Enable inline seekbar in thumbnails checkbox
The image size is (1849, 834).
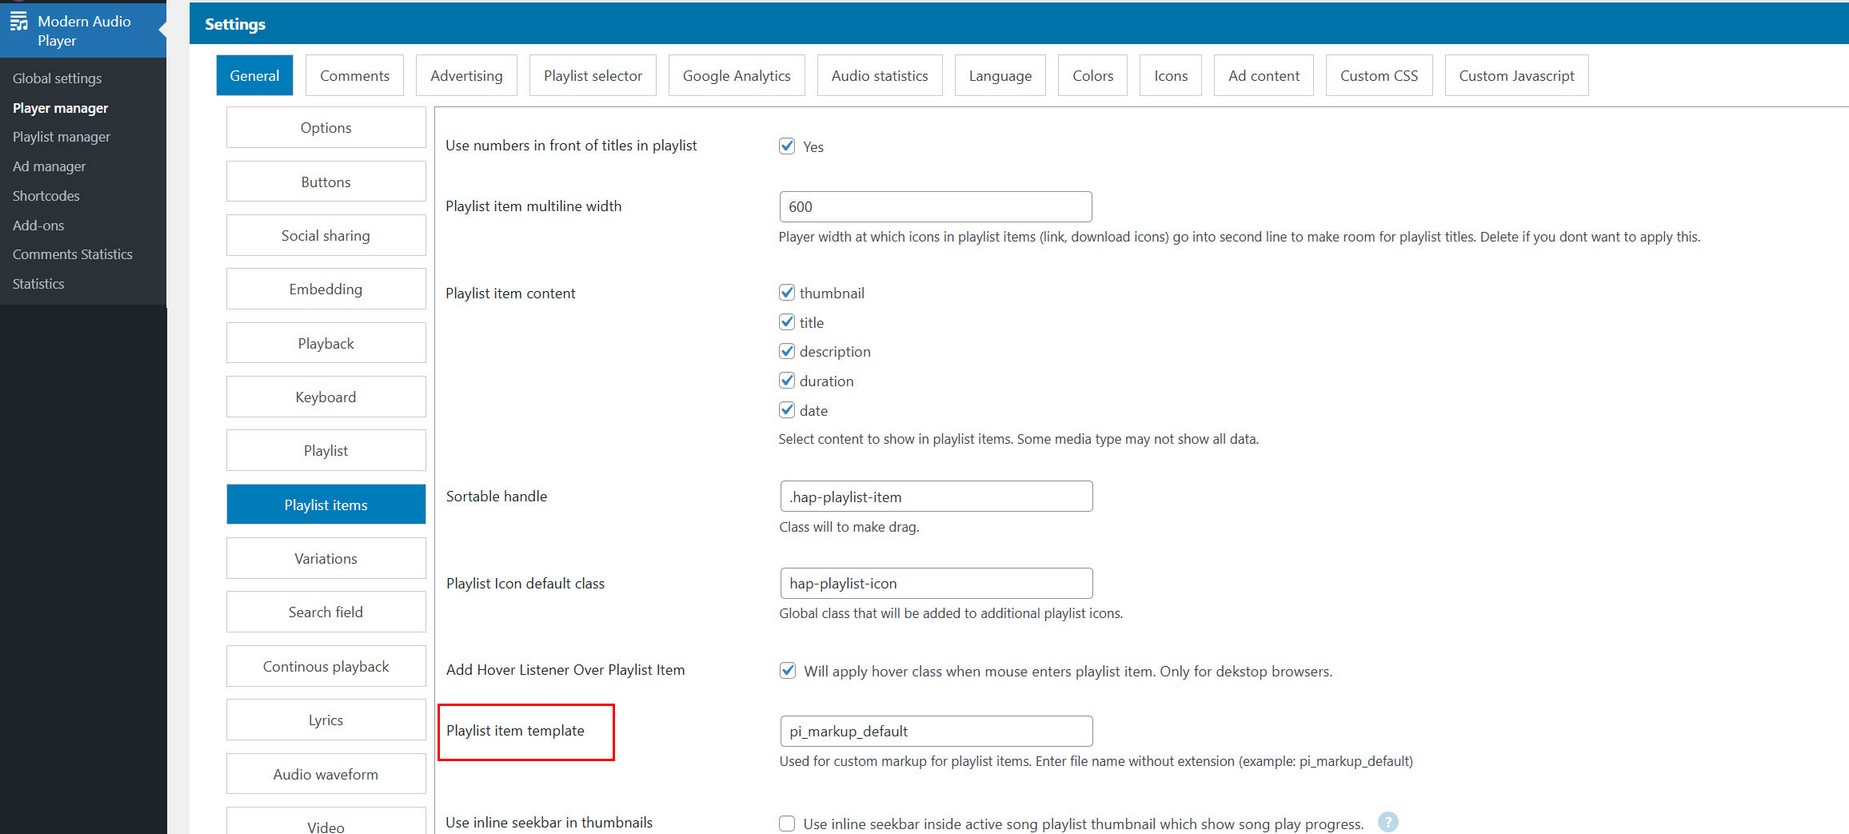(787, 824)
